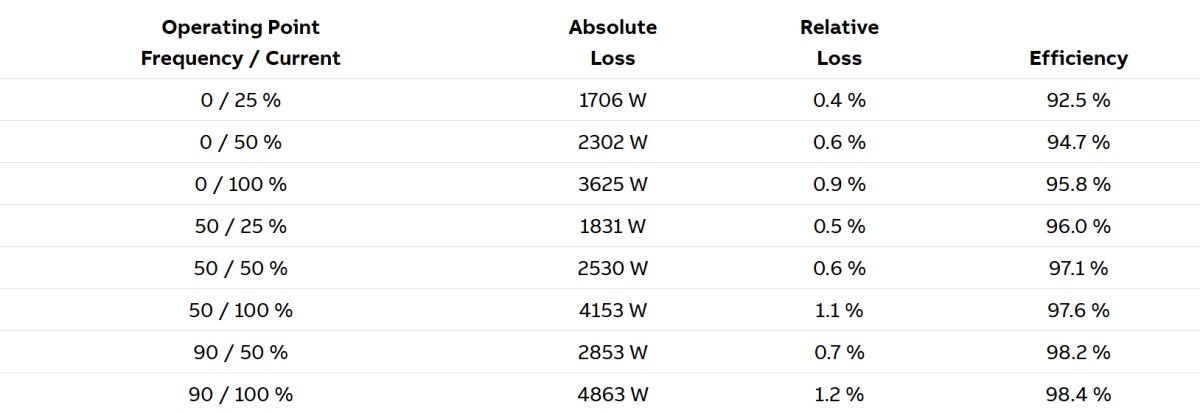Select the 50 / 25 % operating point cell
1200x413 pixels.
click(240, 226)
